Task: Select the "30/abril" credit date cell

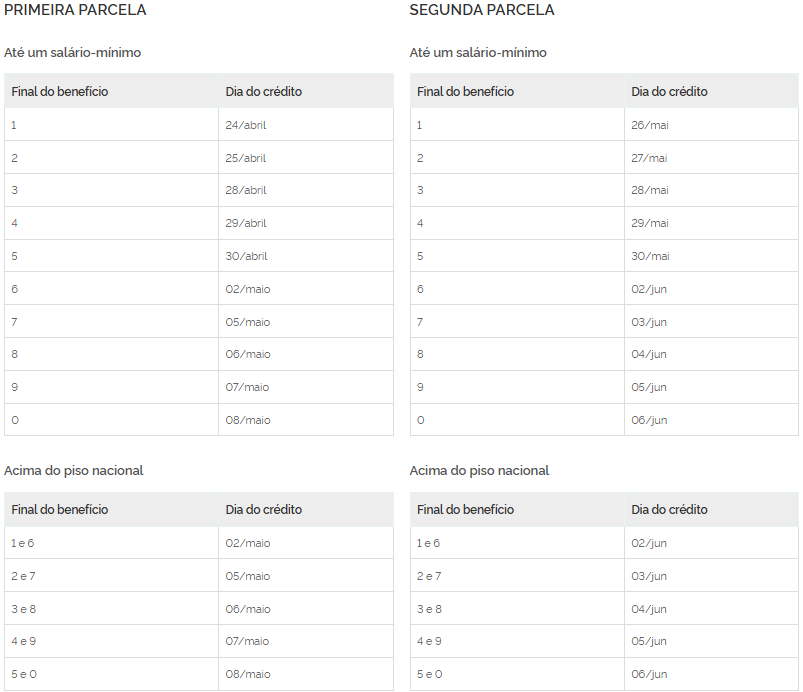Action: pos(246,256)
